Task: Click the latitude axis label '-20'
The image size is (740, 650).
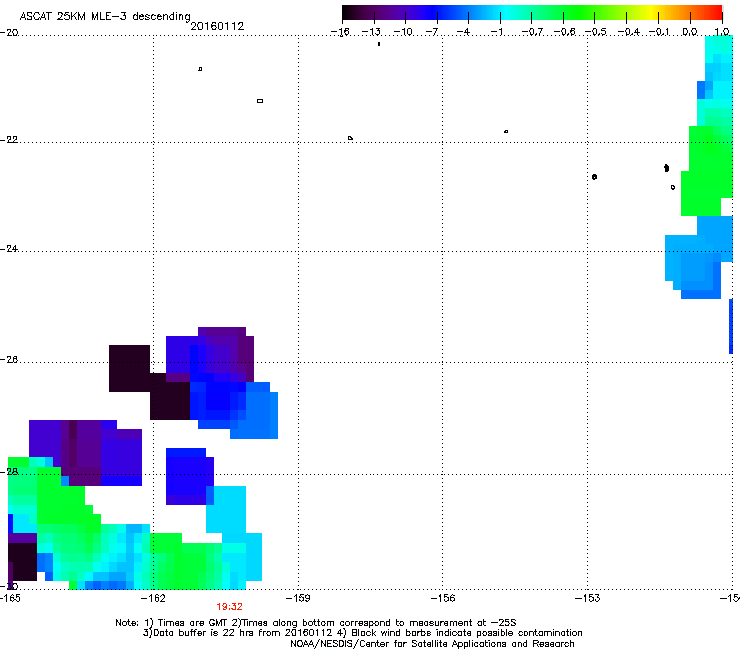Action: 9,33
